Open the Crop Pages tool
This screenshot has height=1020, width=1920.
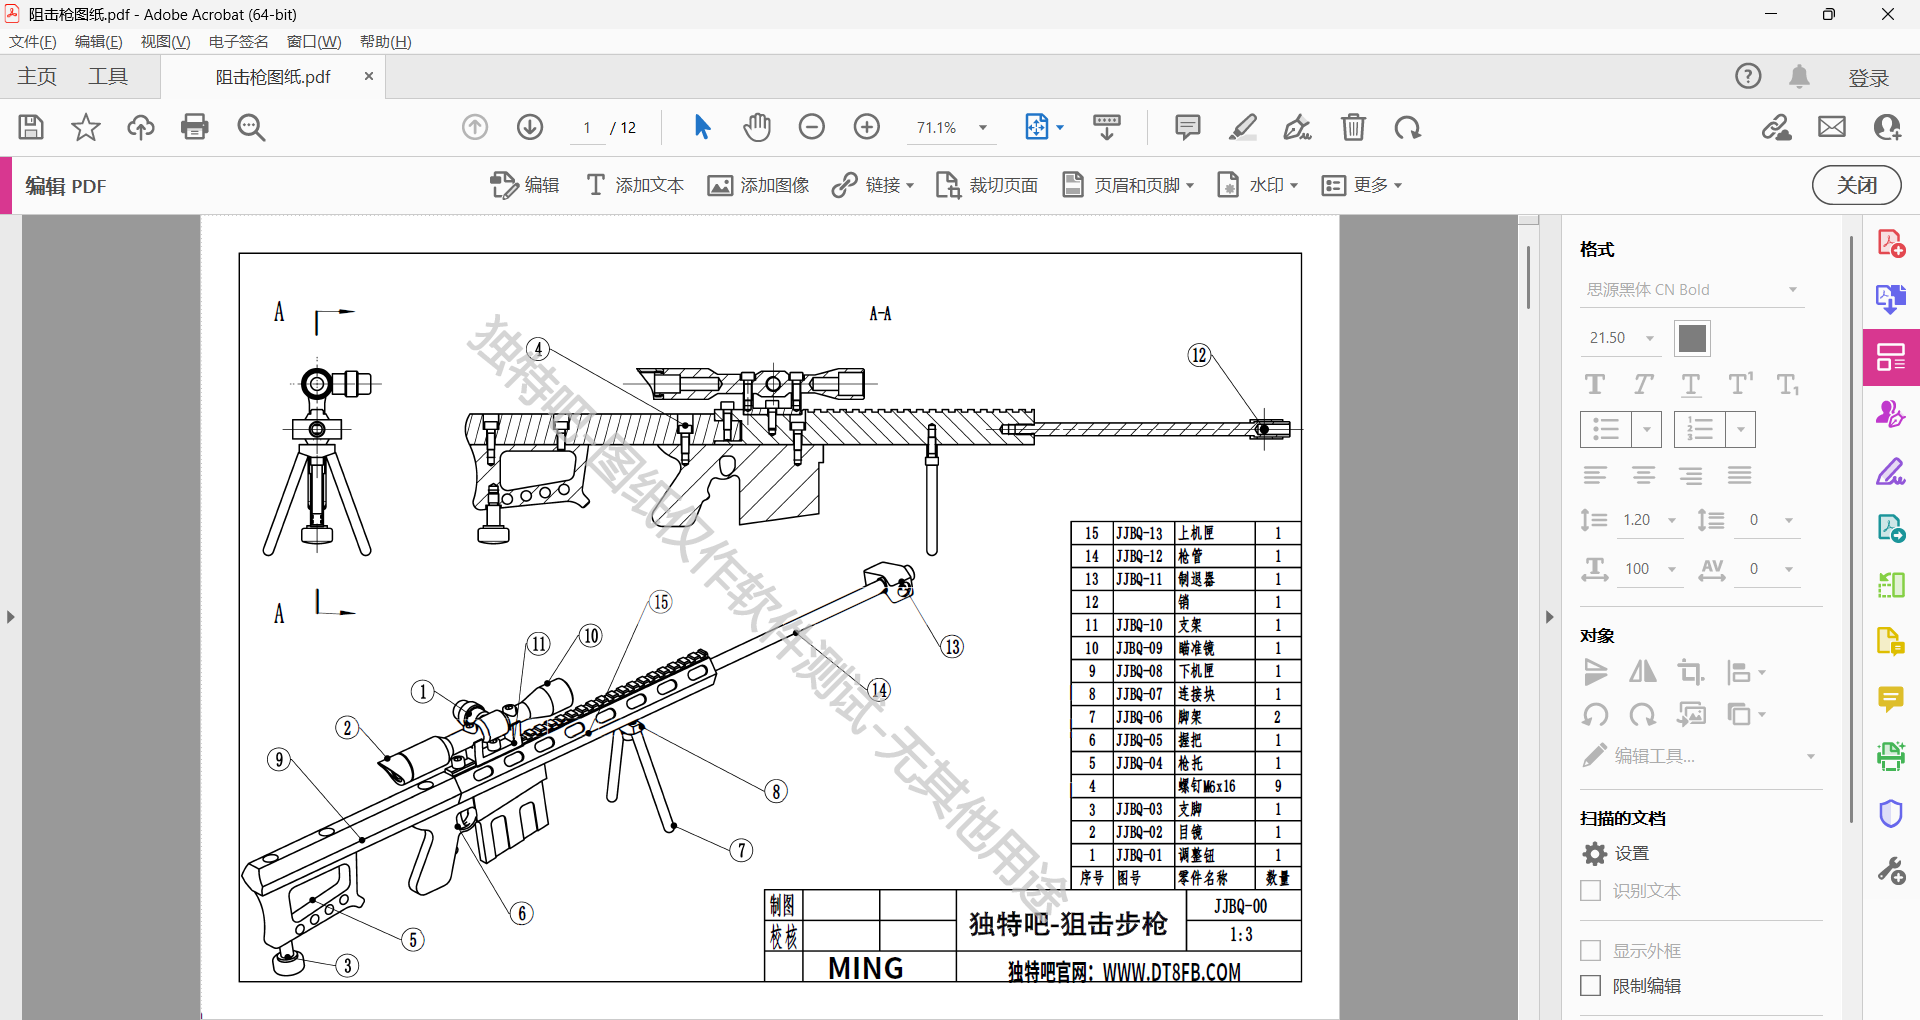point(986,185)
